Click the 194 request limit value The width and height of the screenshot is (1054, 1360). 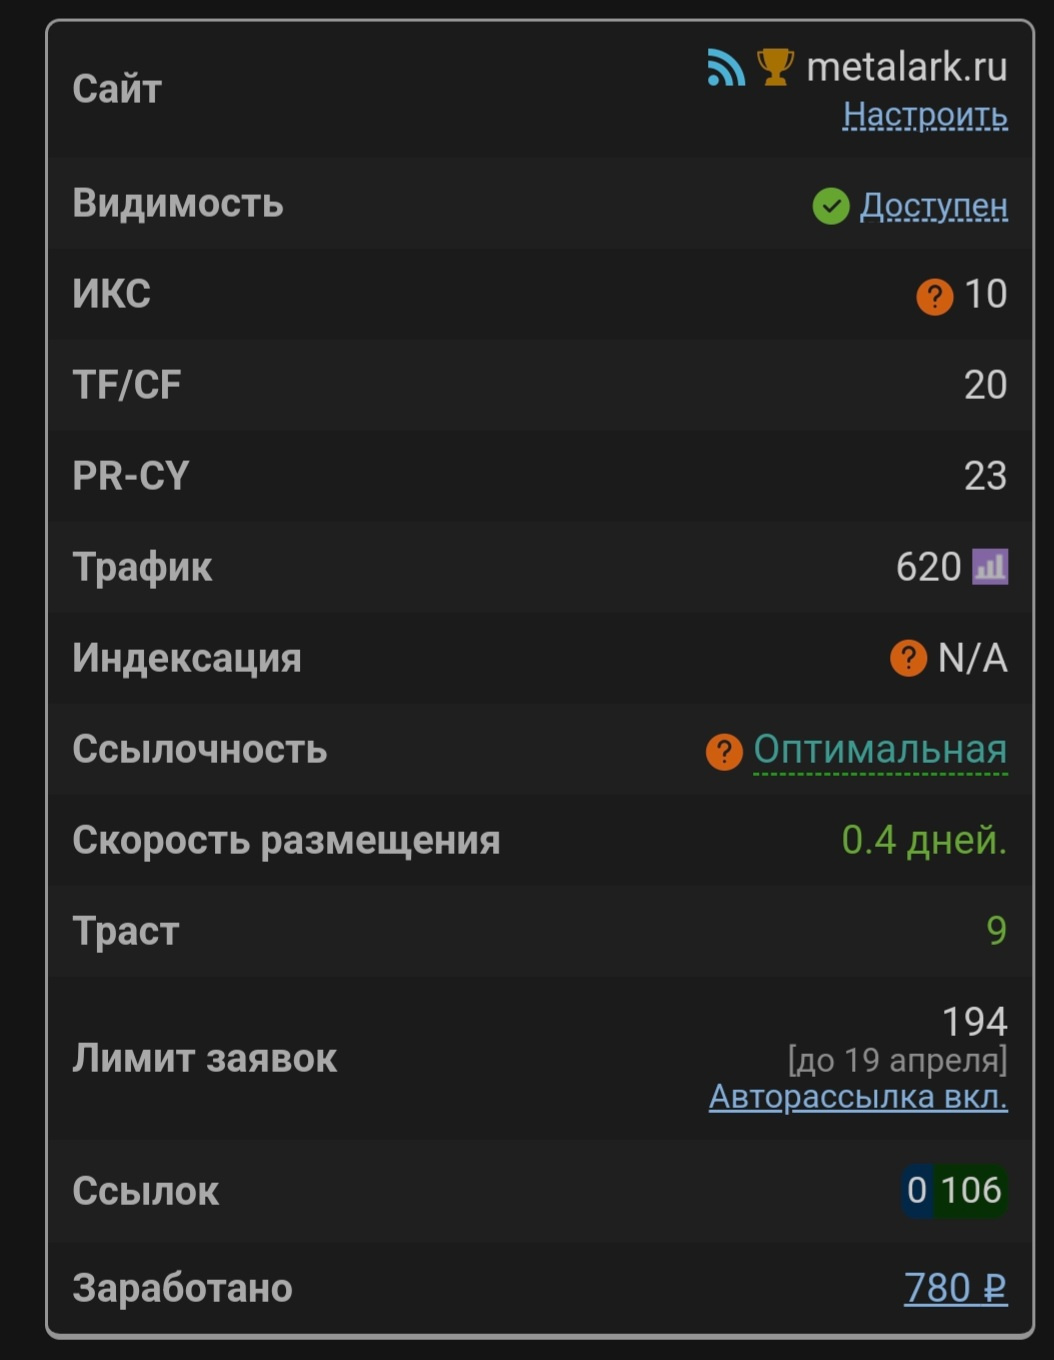click(974, 1022)
